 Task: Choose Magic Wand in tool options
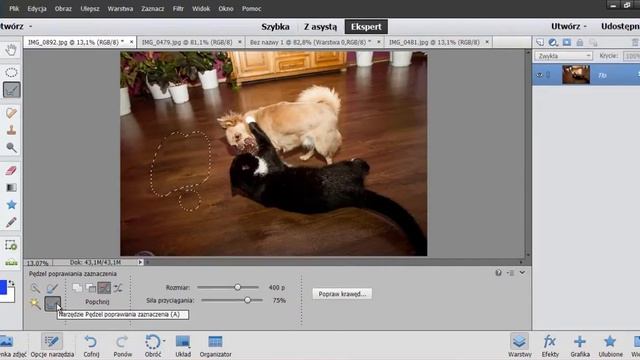pyautogui.click(x=36, y=303)
